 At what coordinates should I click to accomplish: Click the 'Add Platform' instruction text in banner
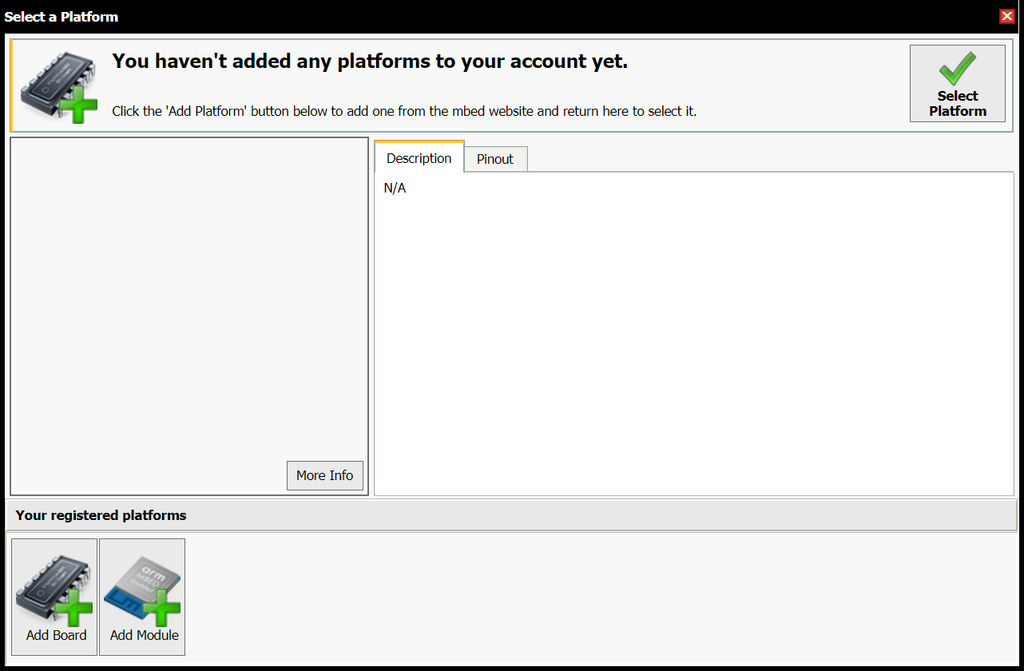pos(404,111)
